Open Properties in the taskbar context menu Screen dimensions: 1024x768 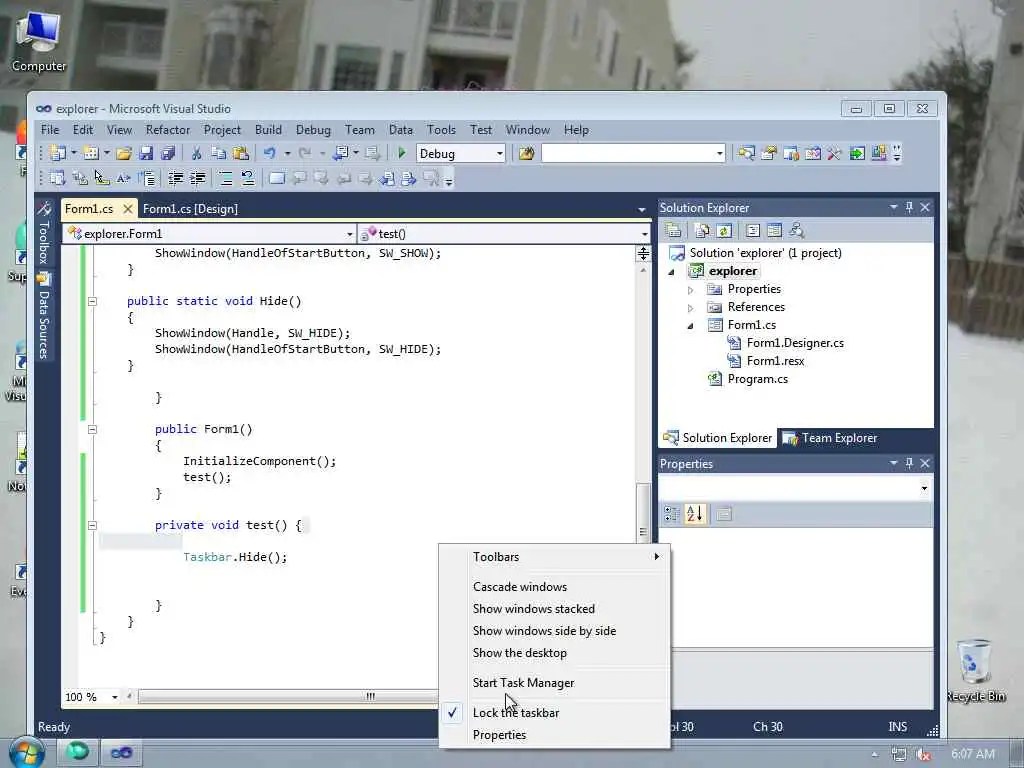pos(555,735)
